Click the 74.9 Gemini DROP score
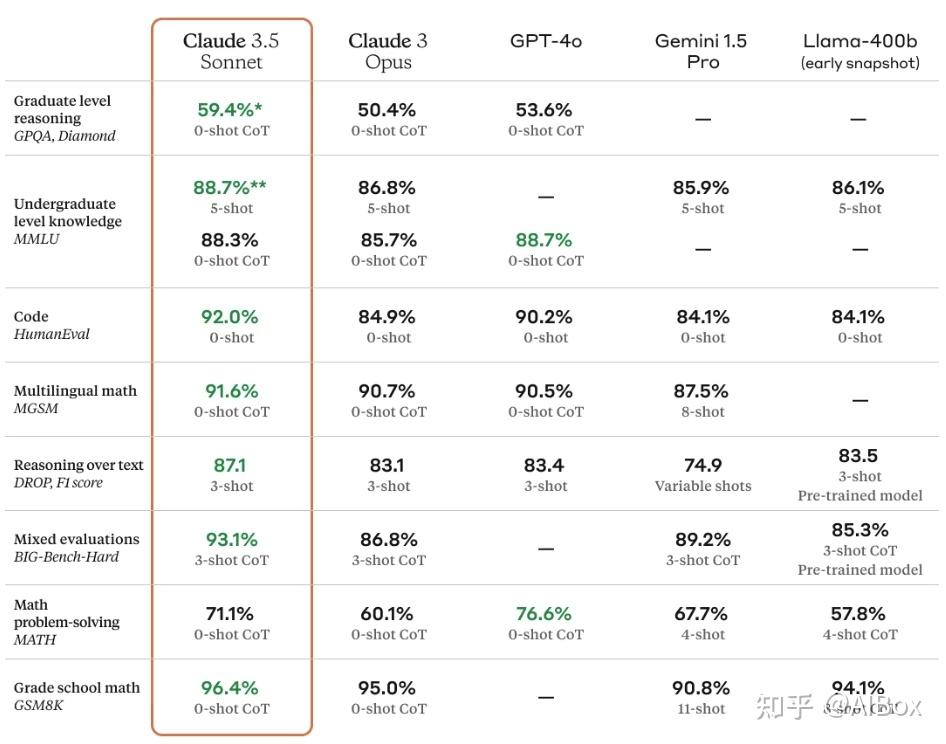 coord(702,465)
